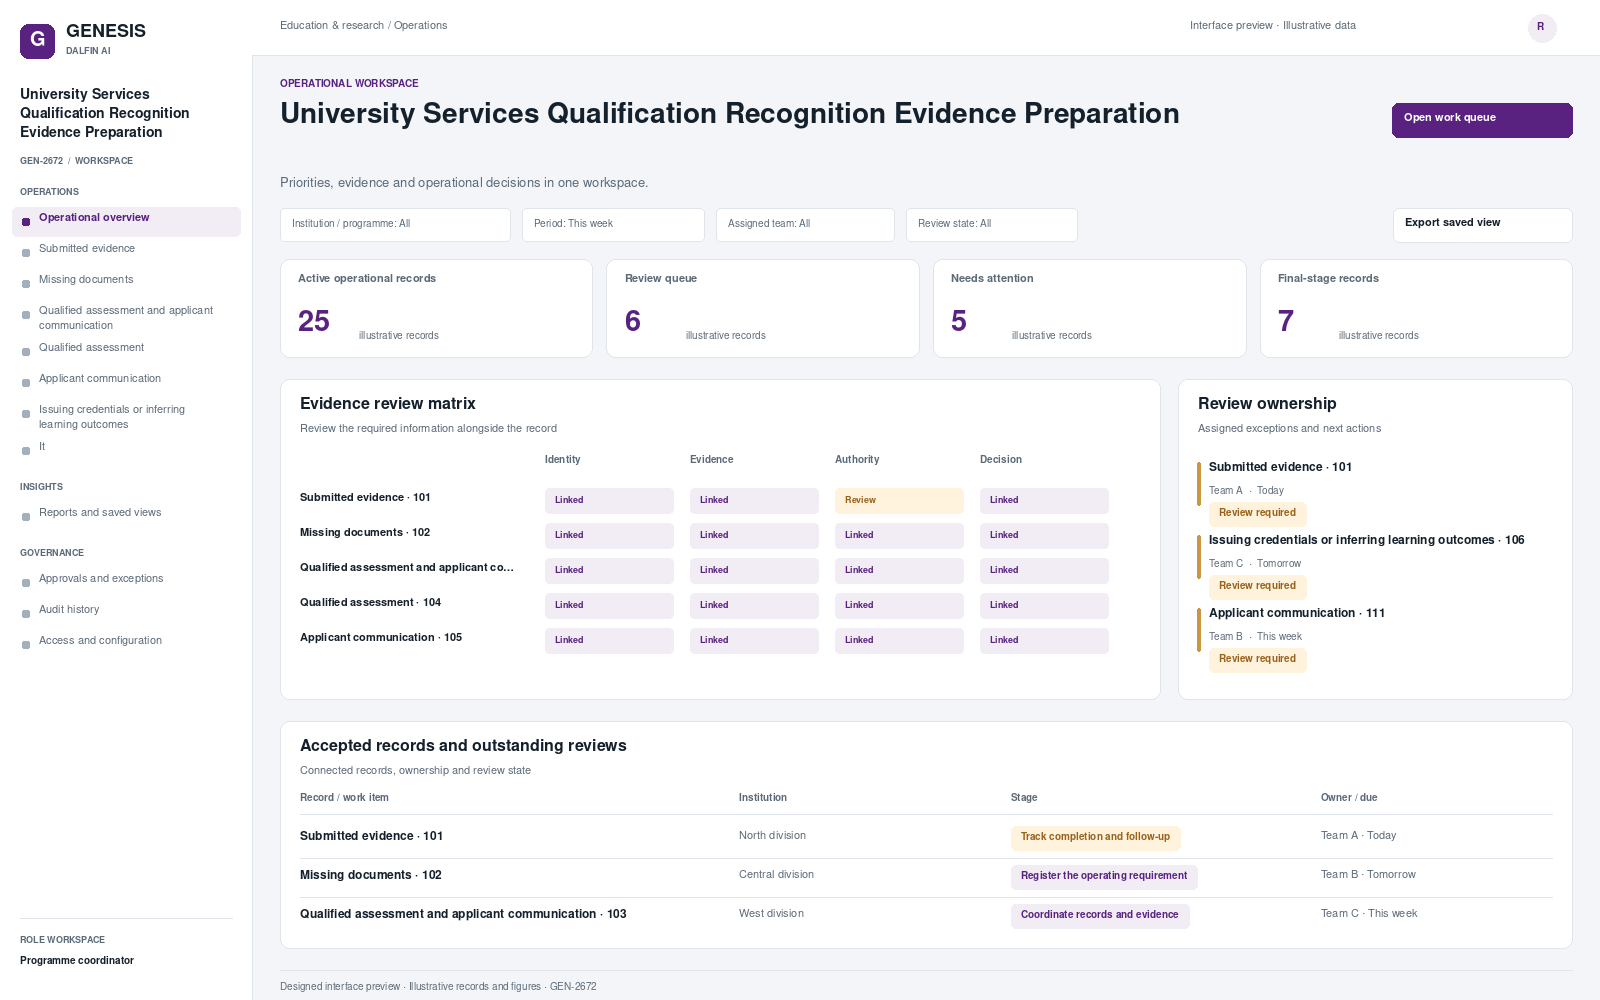Image resolution: width=1600 pixels, height=1000 pixels.
Task: Click Decision Linked chip for Applicant communication 105
Action: (x=1044, y=641)
